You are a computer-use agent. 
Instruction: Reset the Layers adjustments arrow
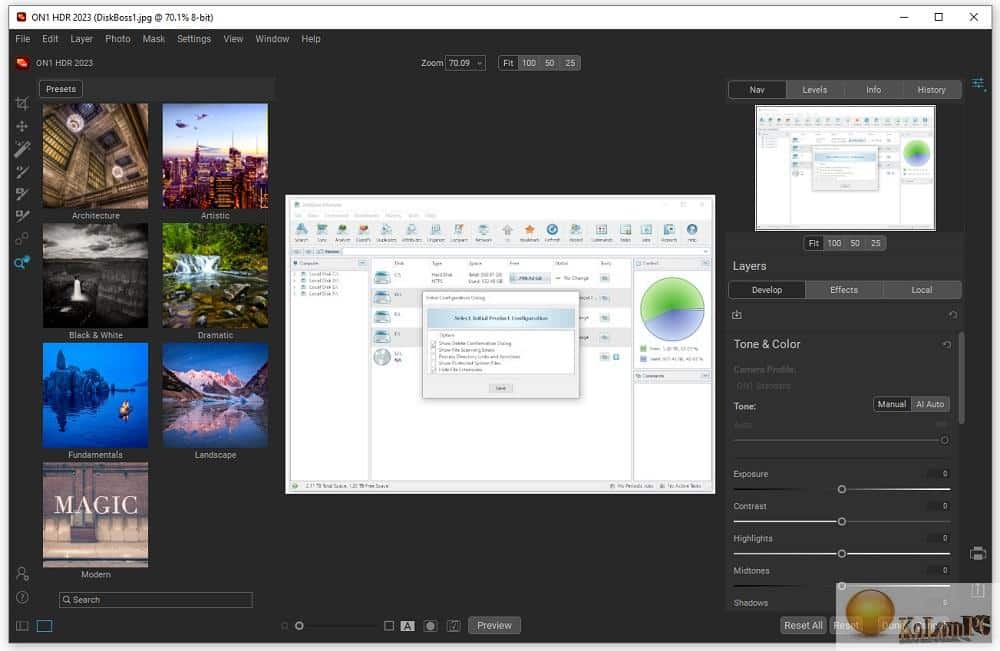pyautogui.click(x=952, y=315)
